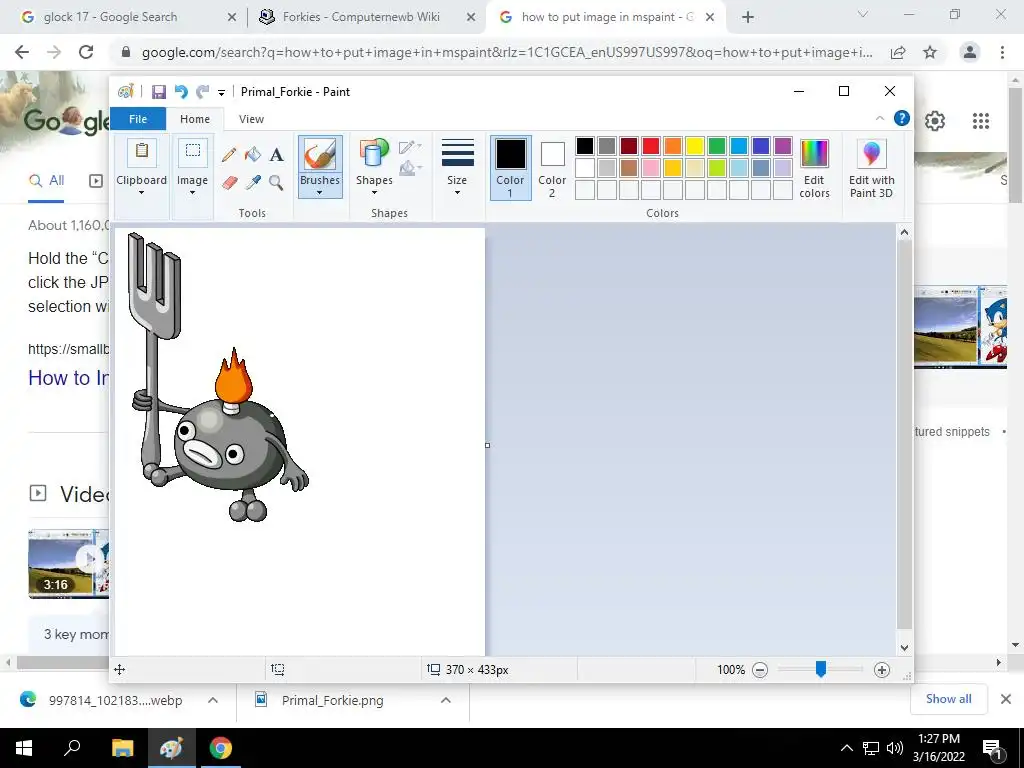Screen dimensions: 1024x768
Task: Select the Text tool in Paint
Action: [276, 155]
